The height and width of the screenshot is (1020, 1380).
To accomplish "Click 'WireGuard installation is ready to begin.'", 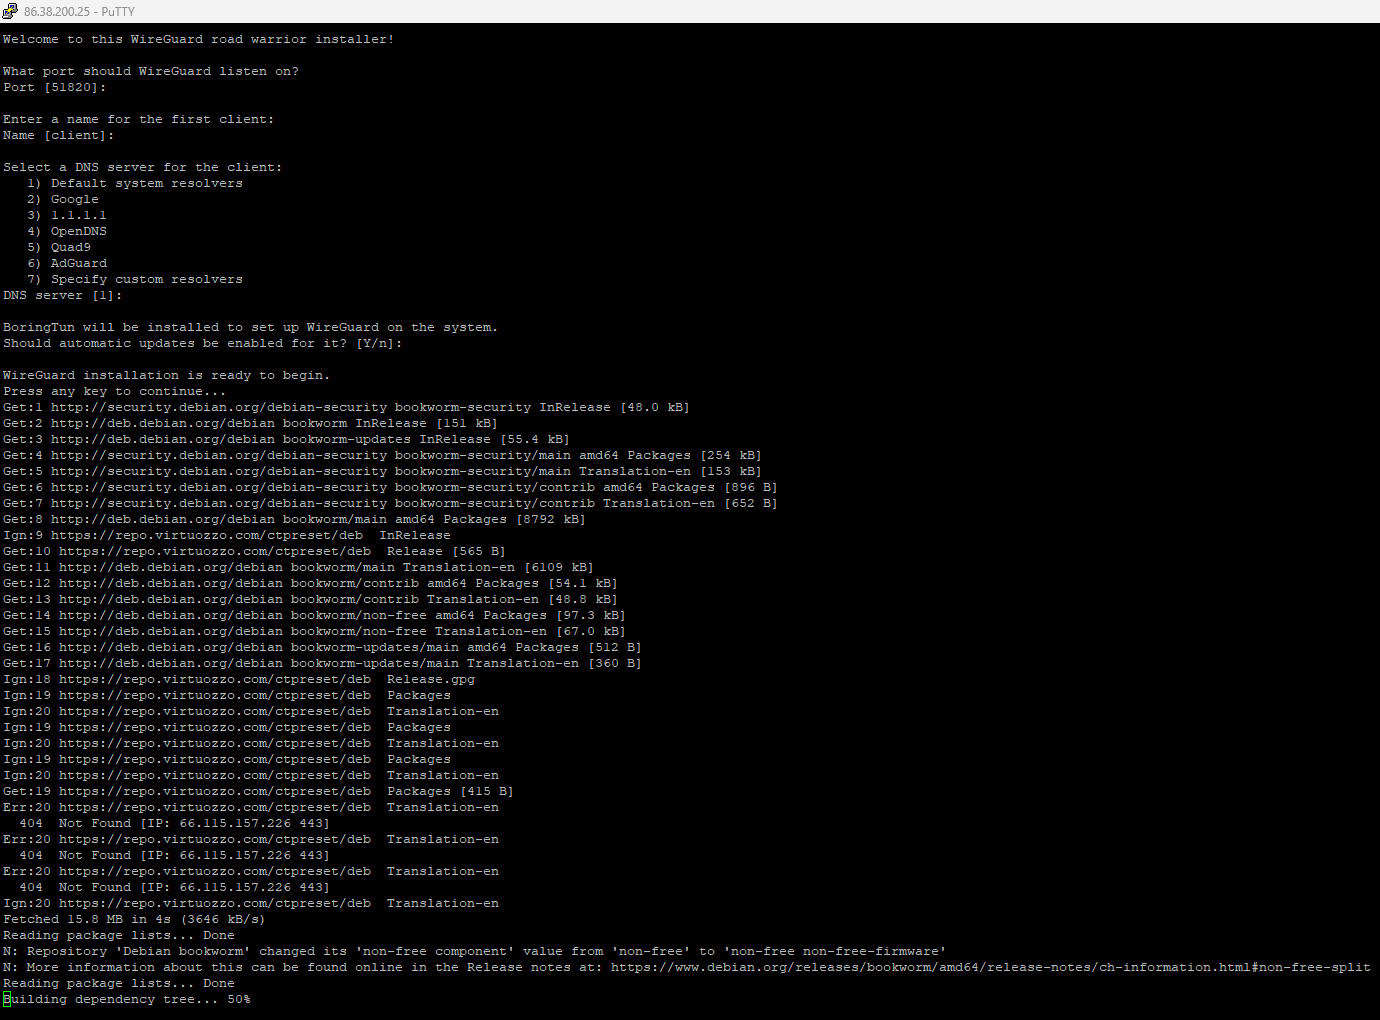I will 166,375.
